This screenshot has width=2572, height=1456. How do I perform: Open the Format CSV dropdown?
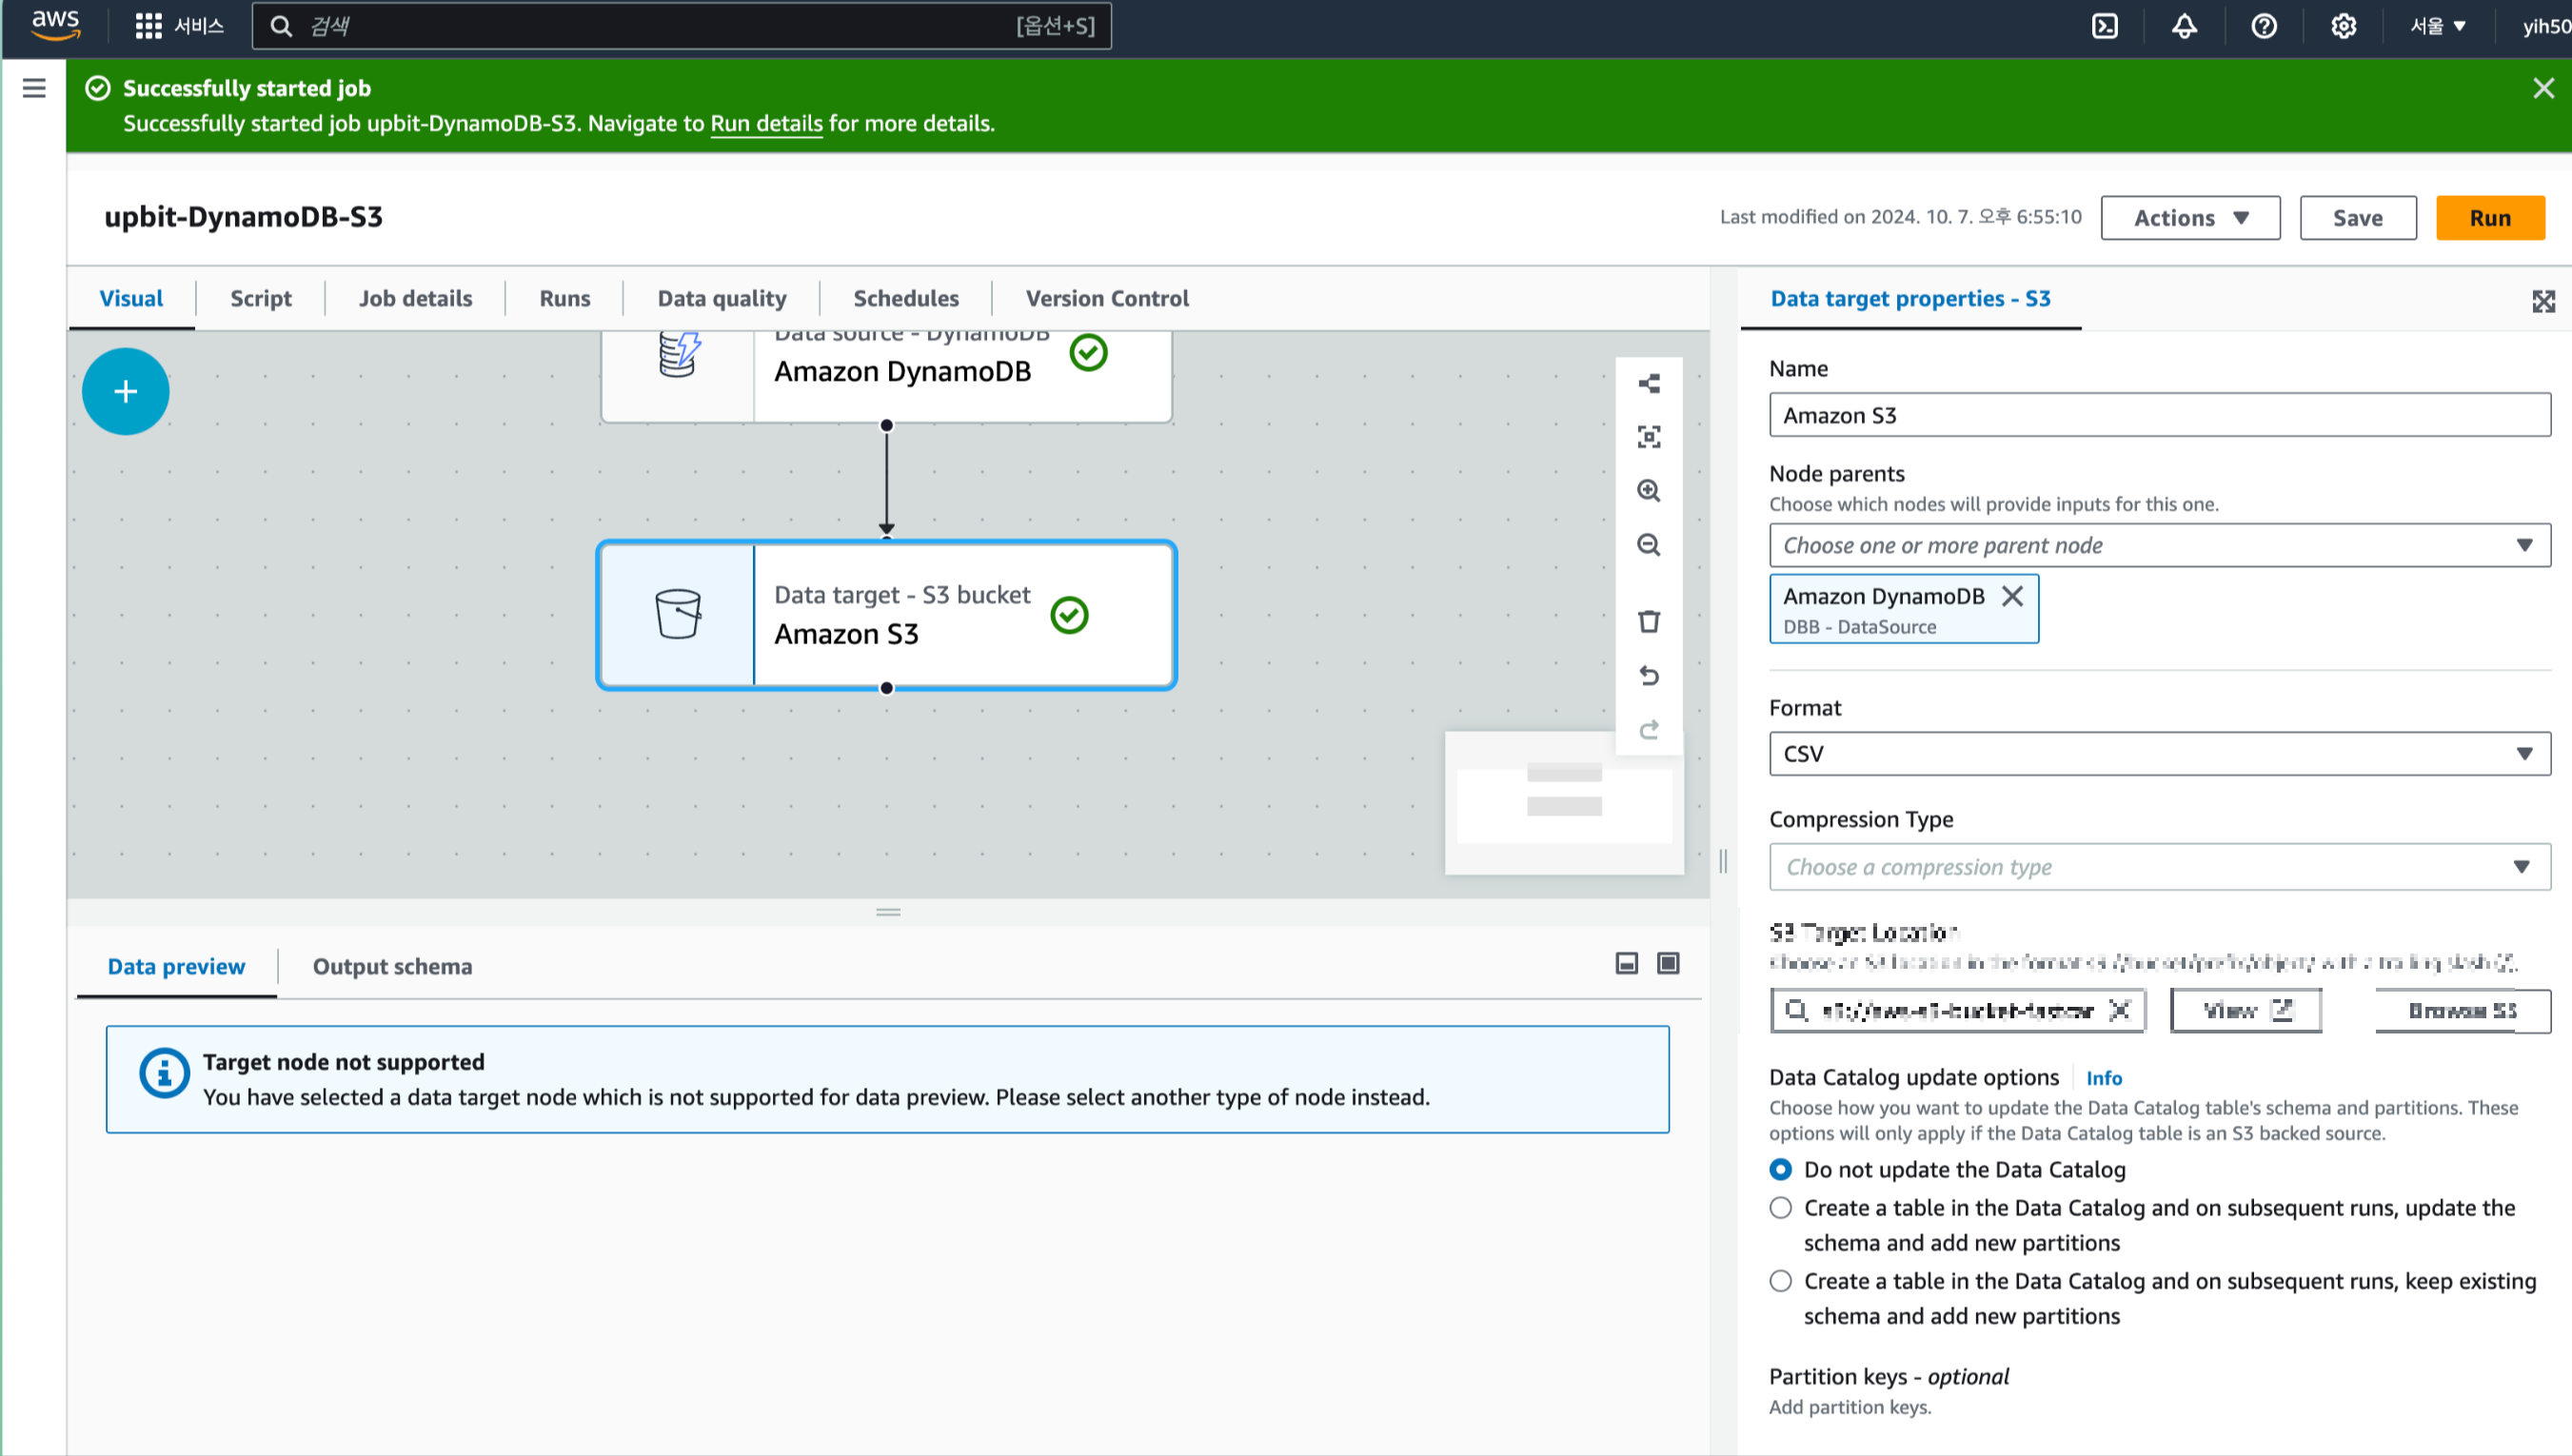tap(2159, 754)
